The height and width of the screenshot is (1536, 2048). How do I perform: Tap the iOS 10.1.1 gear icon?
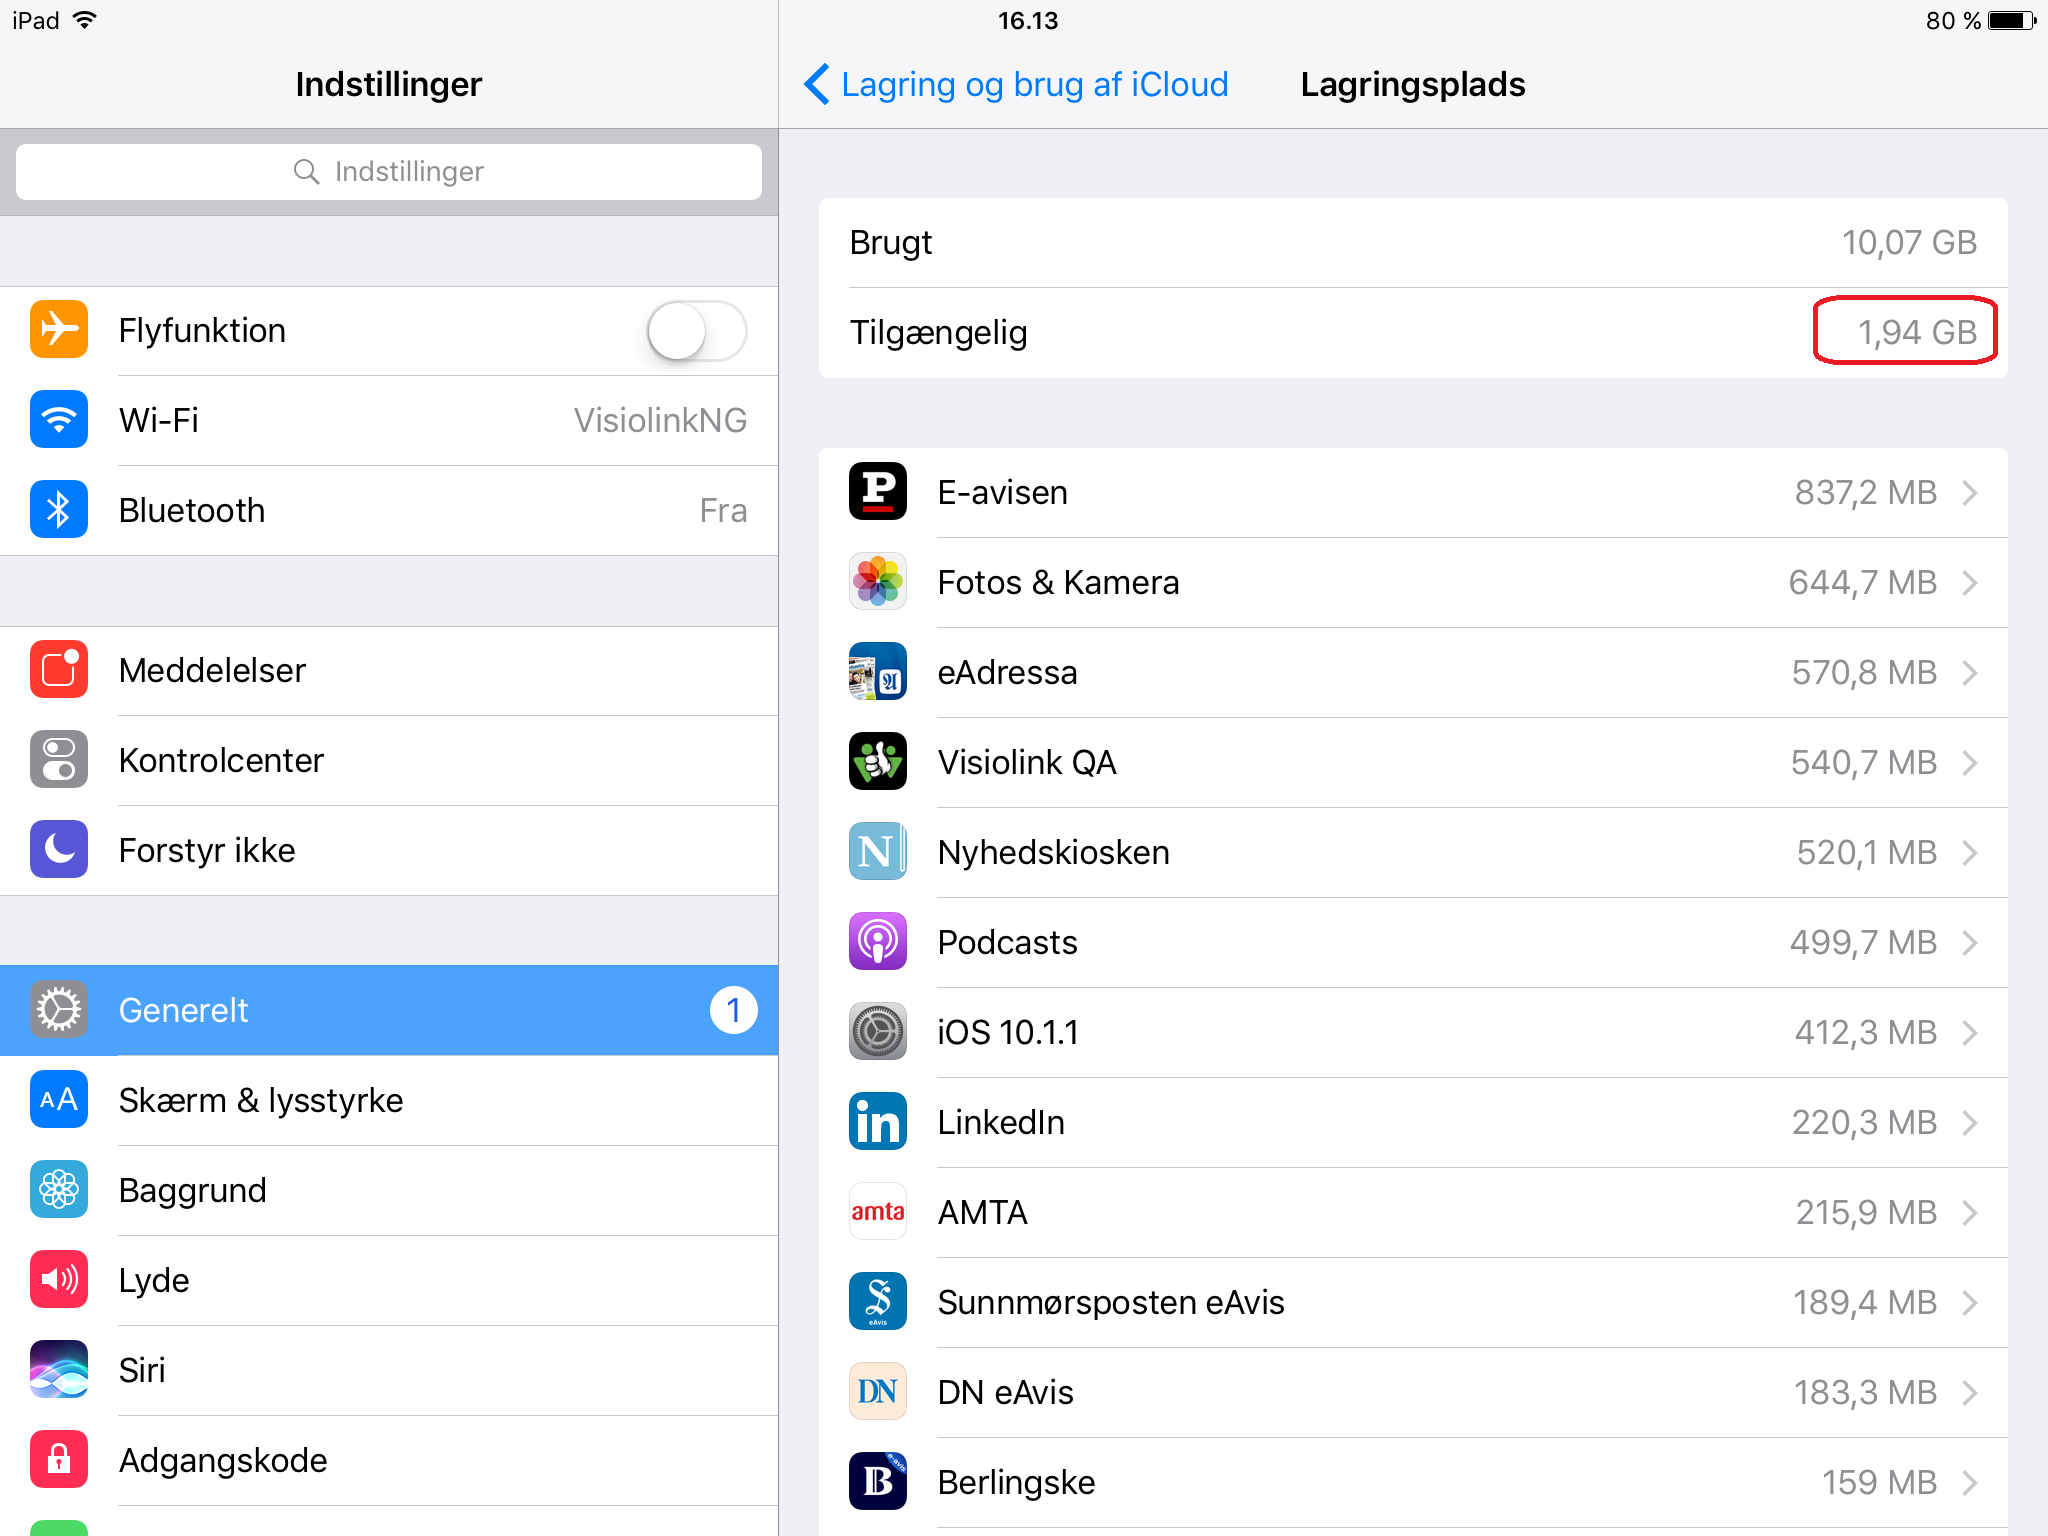coord(878,1032)
